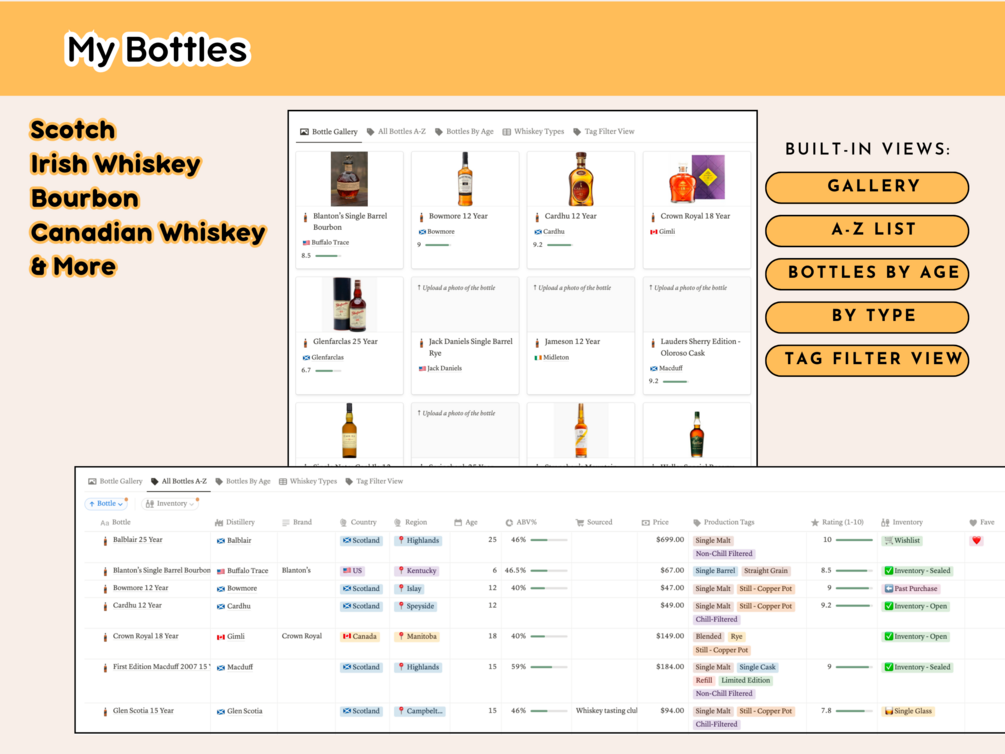Click the Islay region tag

coord(410,589)
